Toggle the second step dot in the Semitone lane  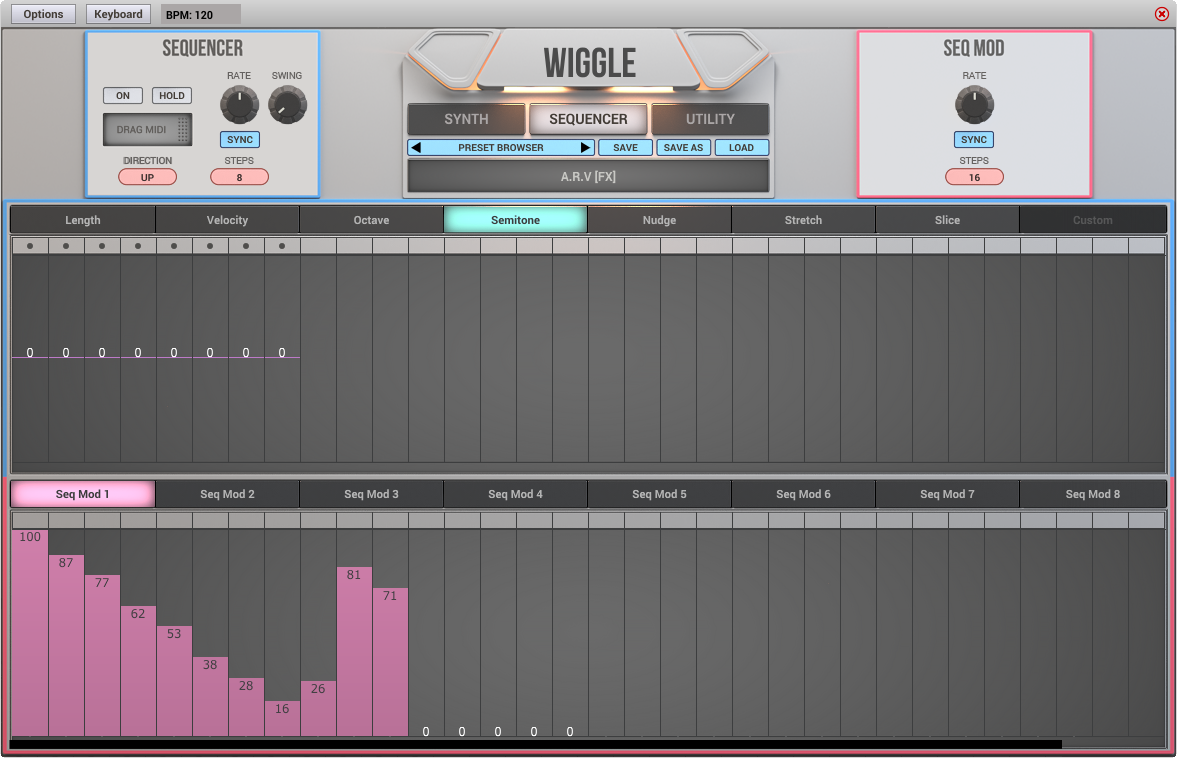pos(66,245)
